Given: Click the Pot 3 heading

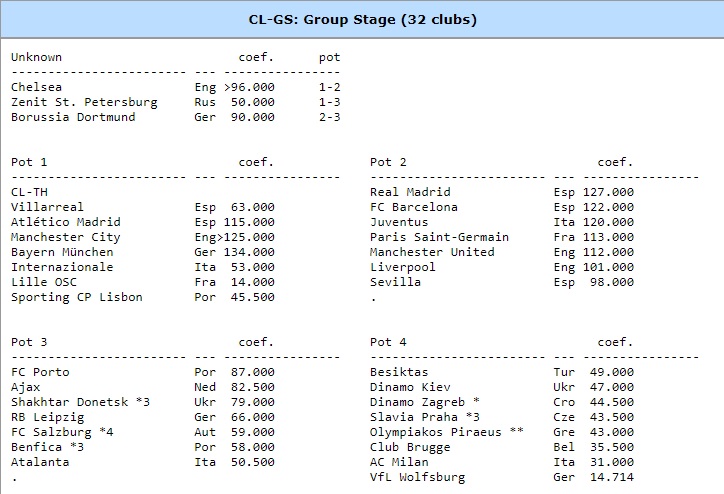Looking at the screenshot, I should pyautogui.click(x=29, y=342).
